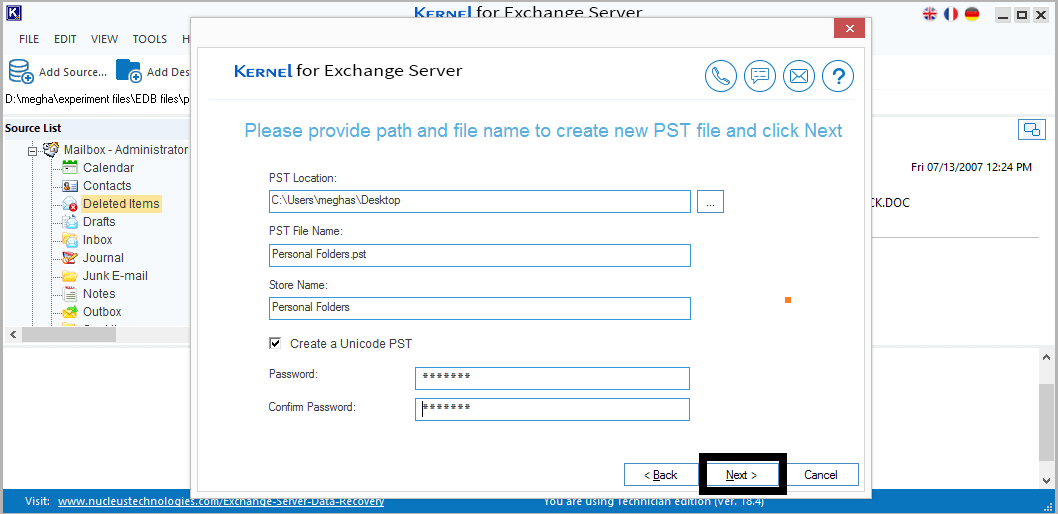This screenshot has height=514, width=1058.
Task: Click the < Back button
Action: tap(661, 475)
